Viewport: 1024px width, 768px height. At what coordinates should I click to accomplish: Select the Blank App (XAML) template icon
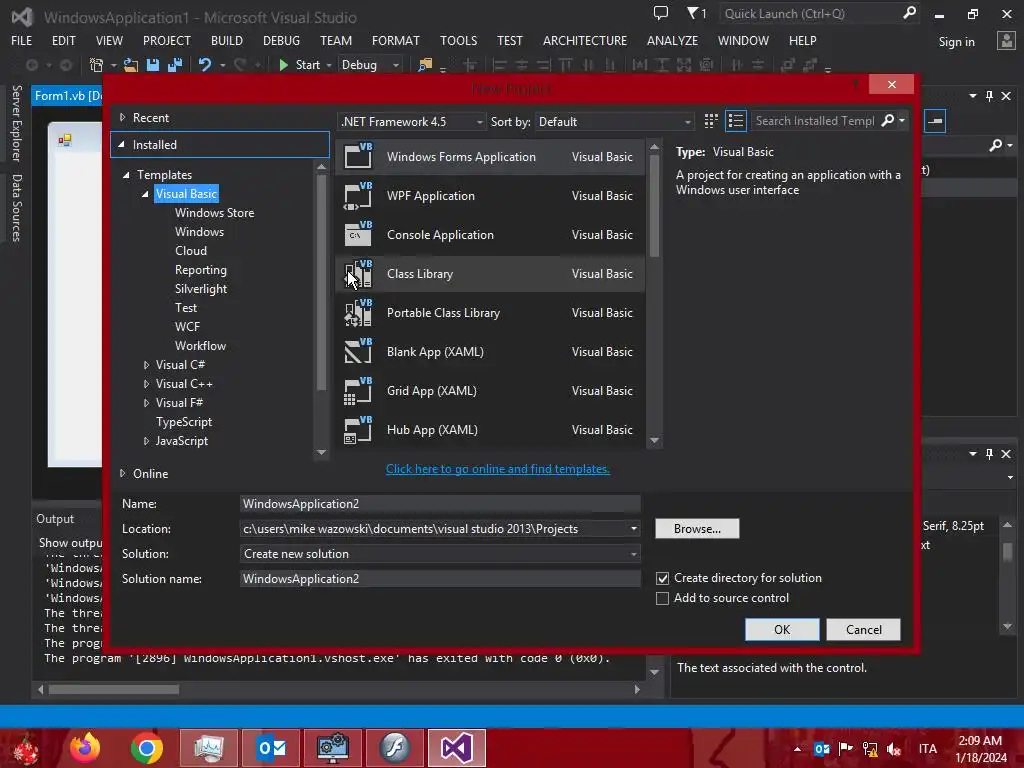358,351
